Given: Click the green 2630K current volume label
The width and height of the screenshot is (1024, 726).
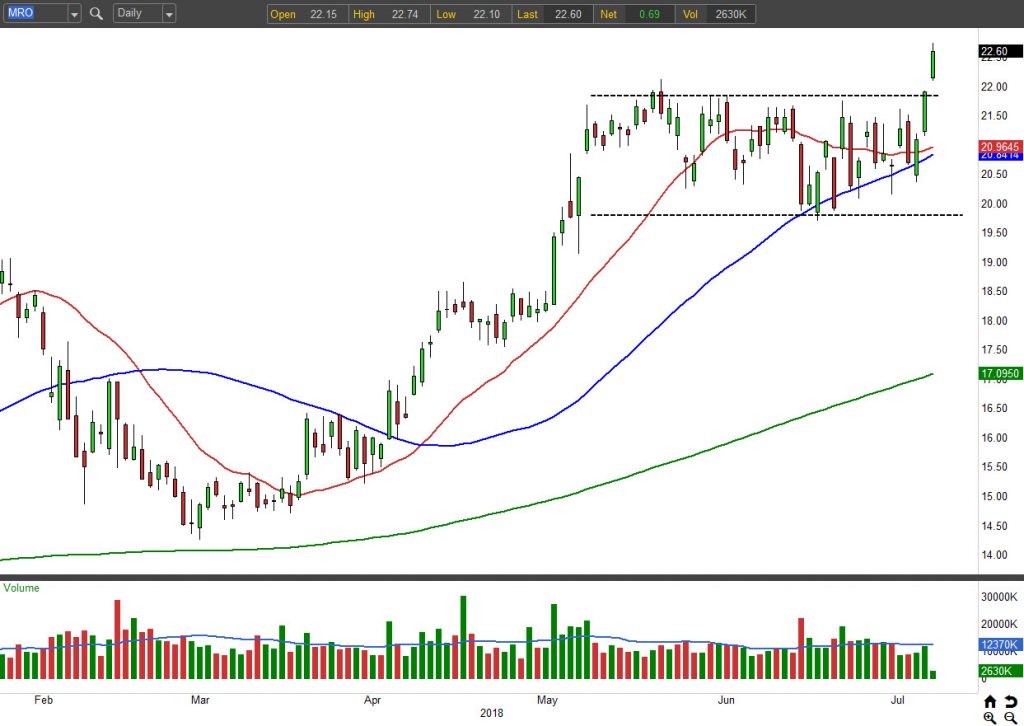Looking at the screenshot, I should point(1000,671).
